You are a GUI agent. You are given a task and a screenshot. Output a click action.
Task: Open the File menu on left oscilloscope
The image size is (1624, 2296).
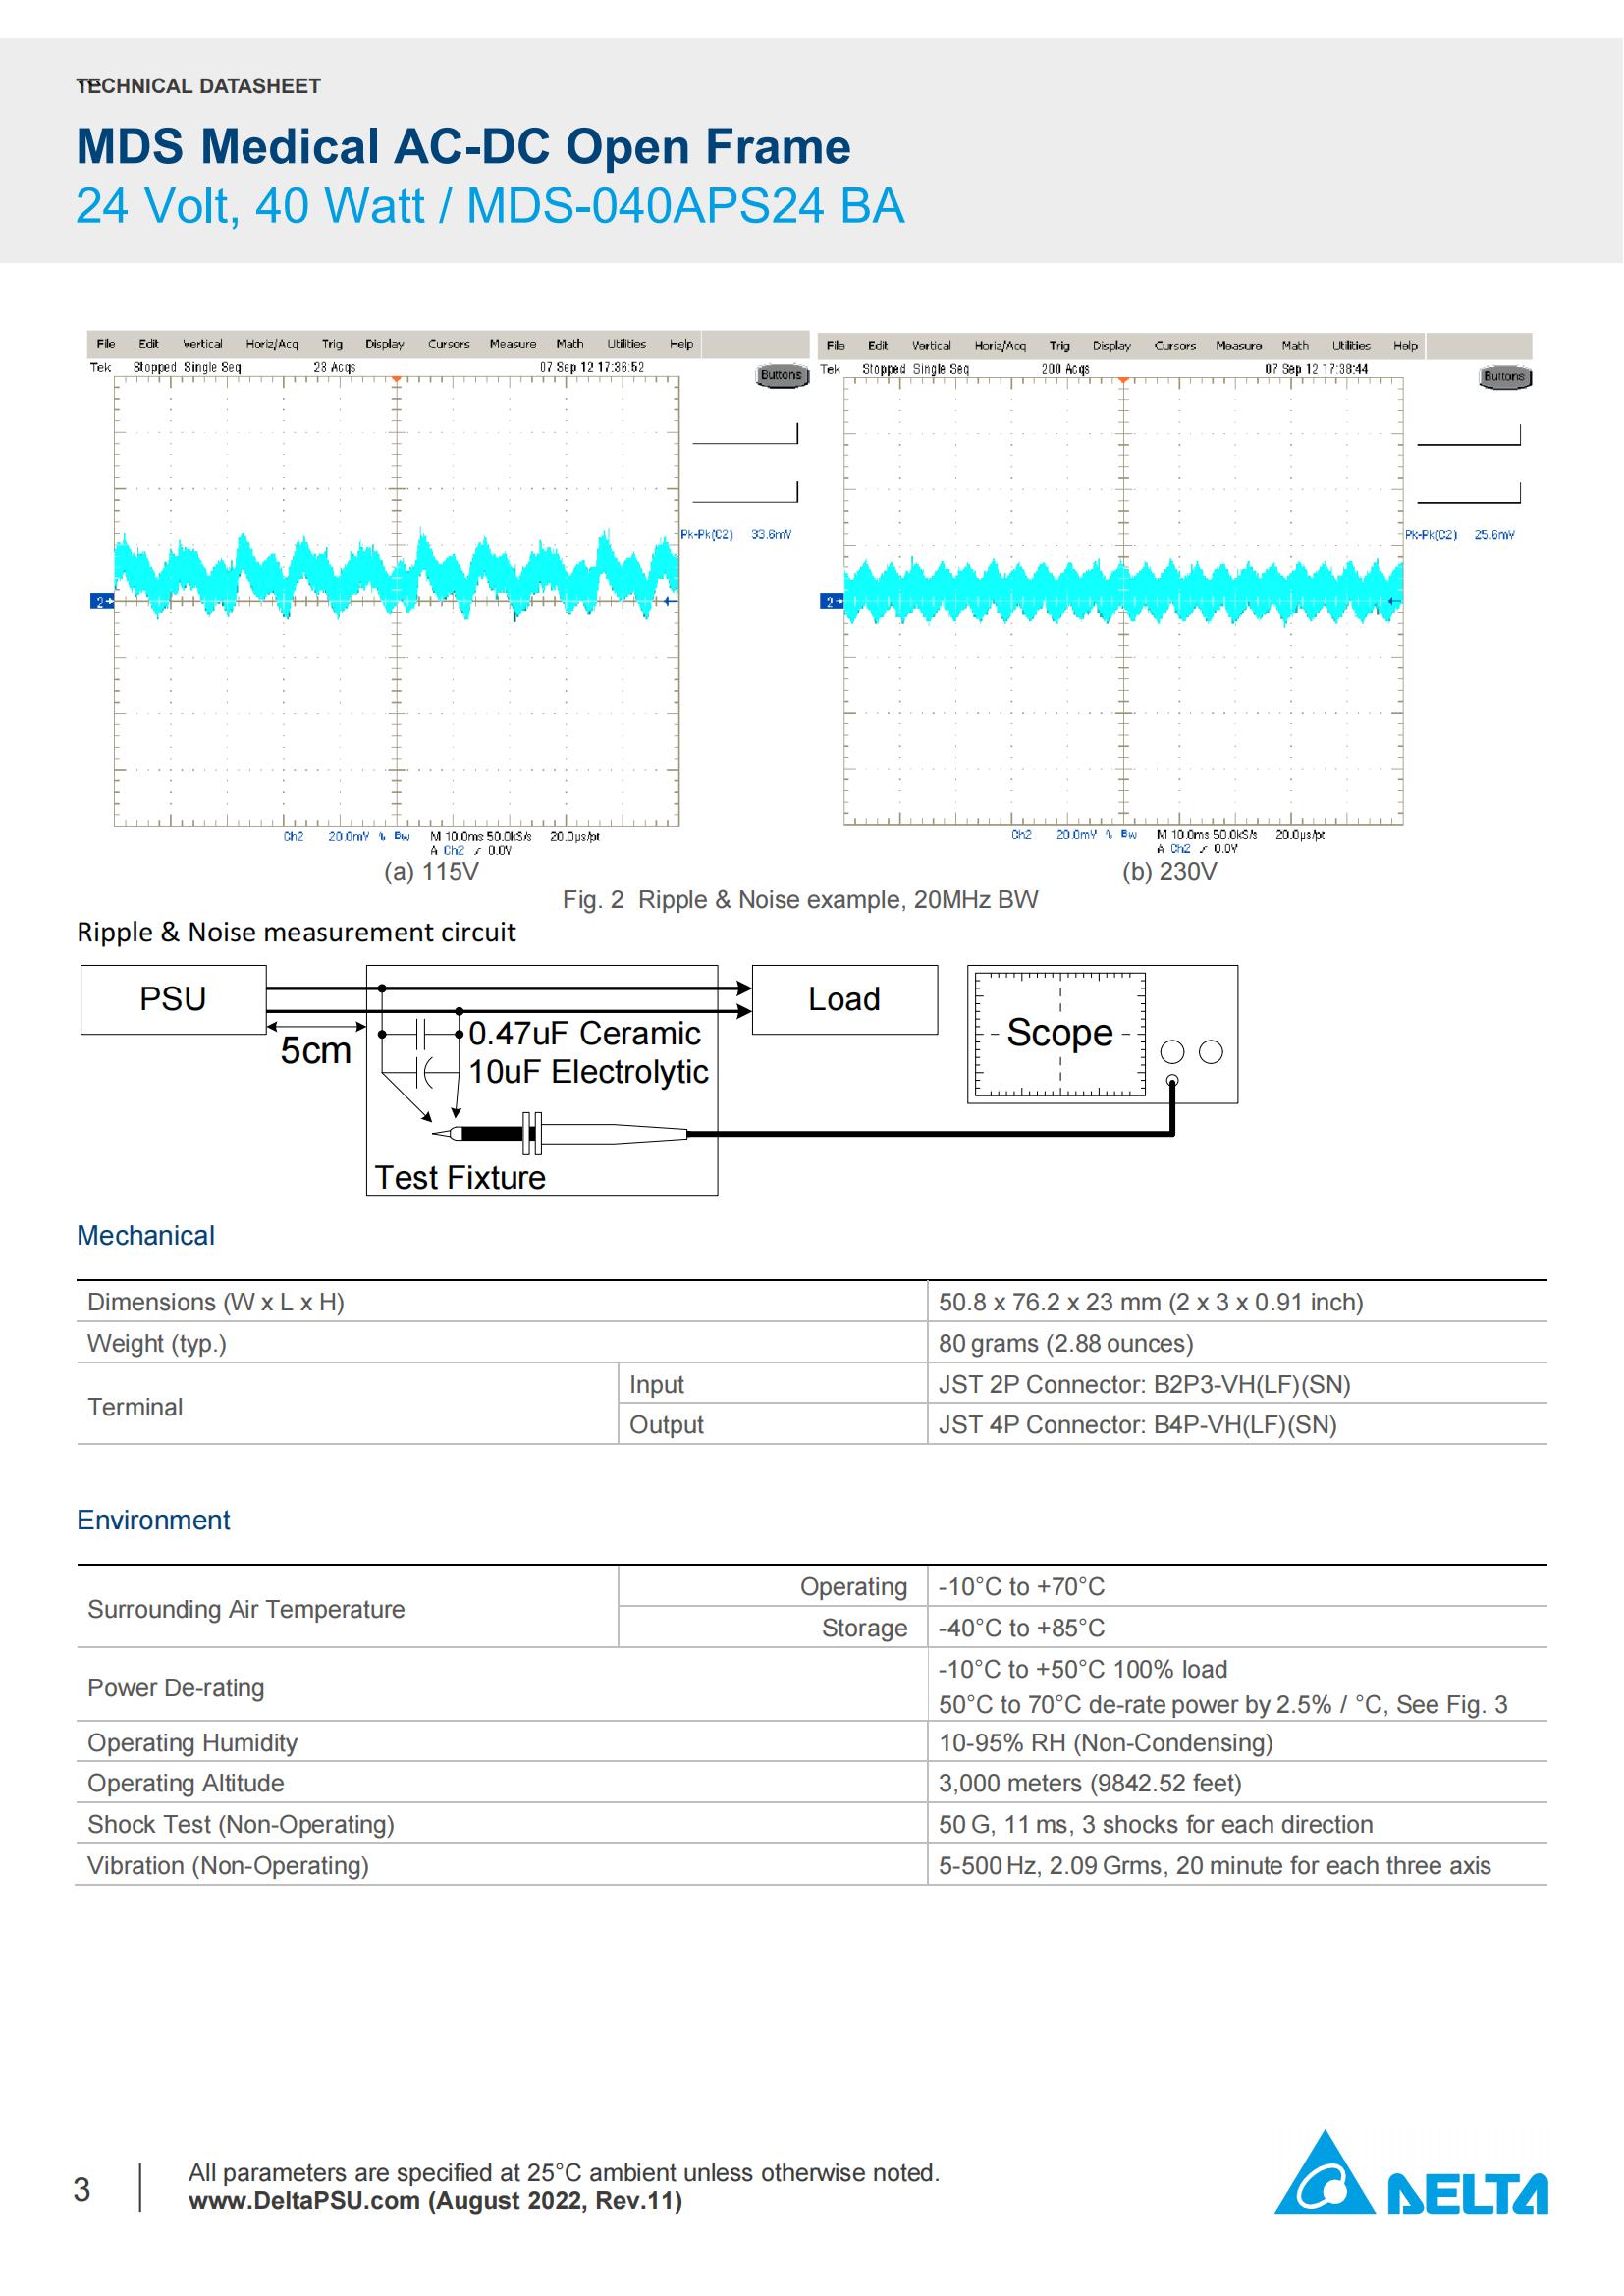pyautogui.click(x=106, y=344)
